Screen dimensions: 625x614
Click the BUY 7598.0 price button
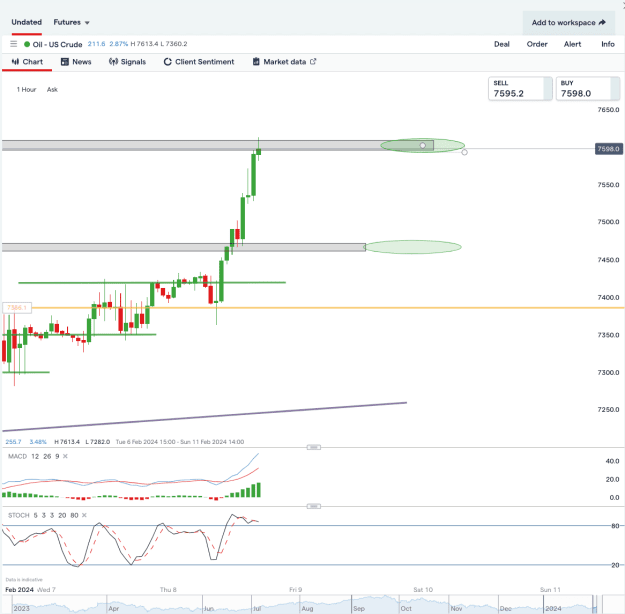(588, 89)
